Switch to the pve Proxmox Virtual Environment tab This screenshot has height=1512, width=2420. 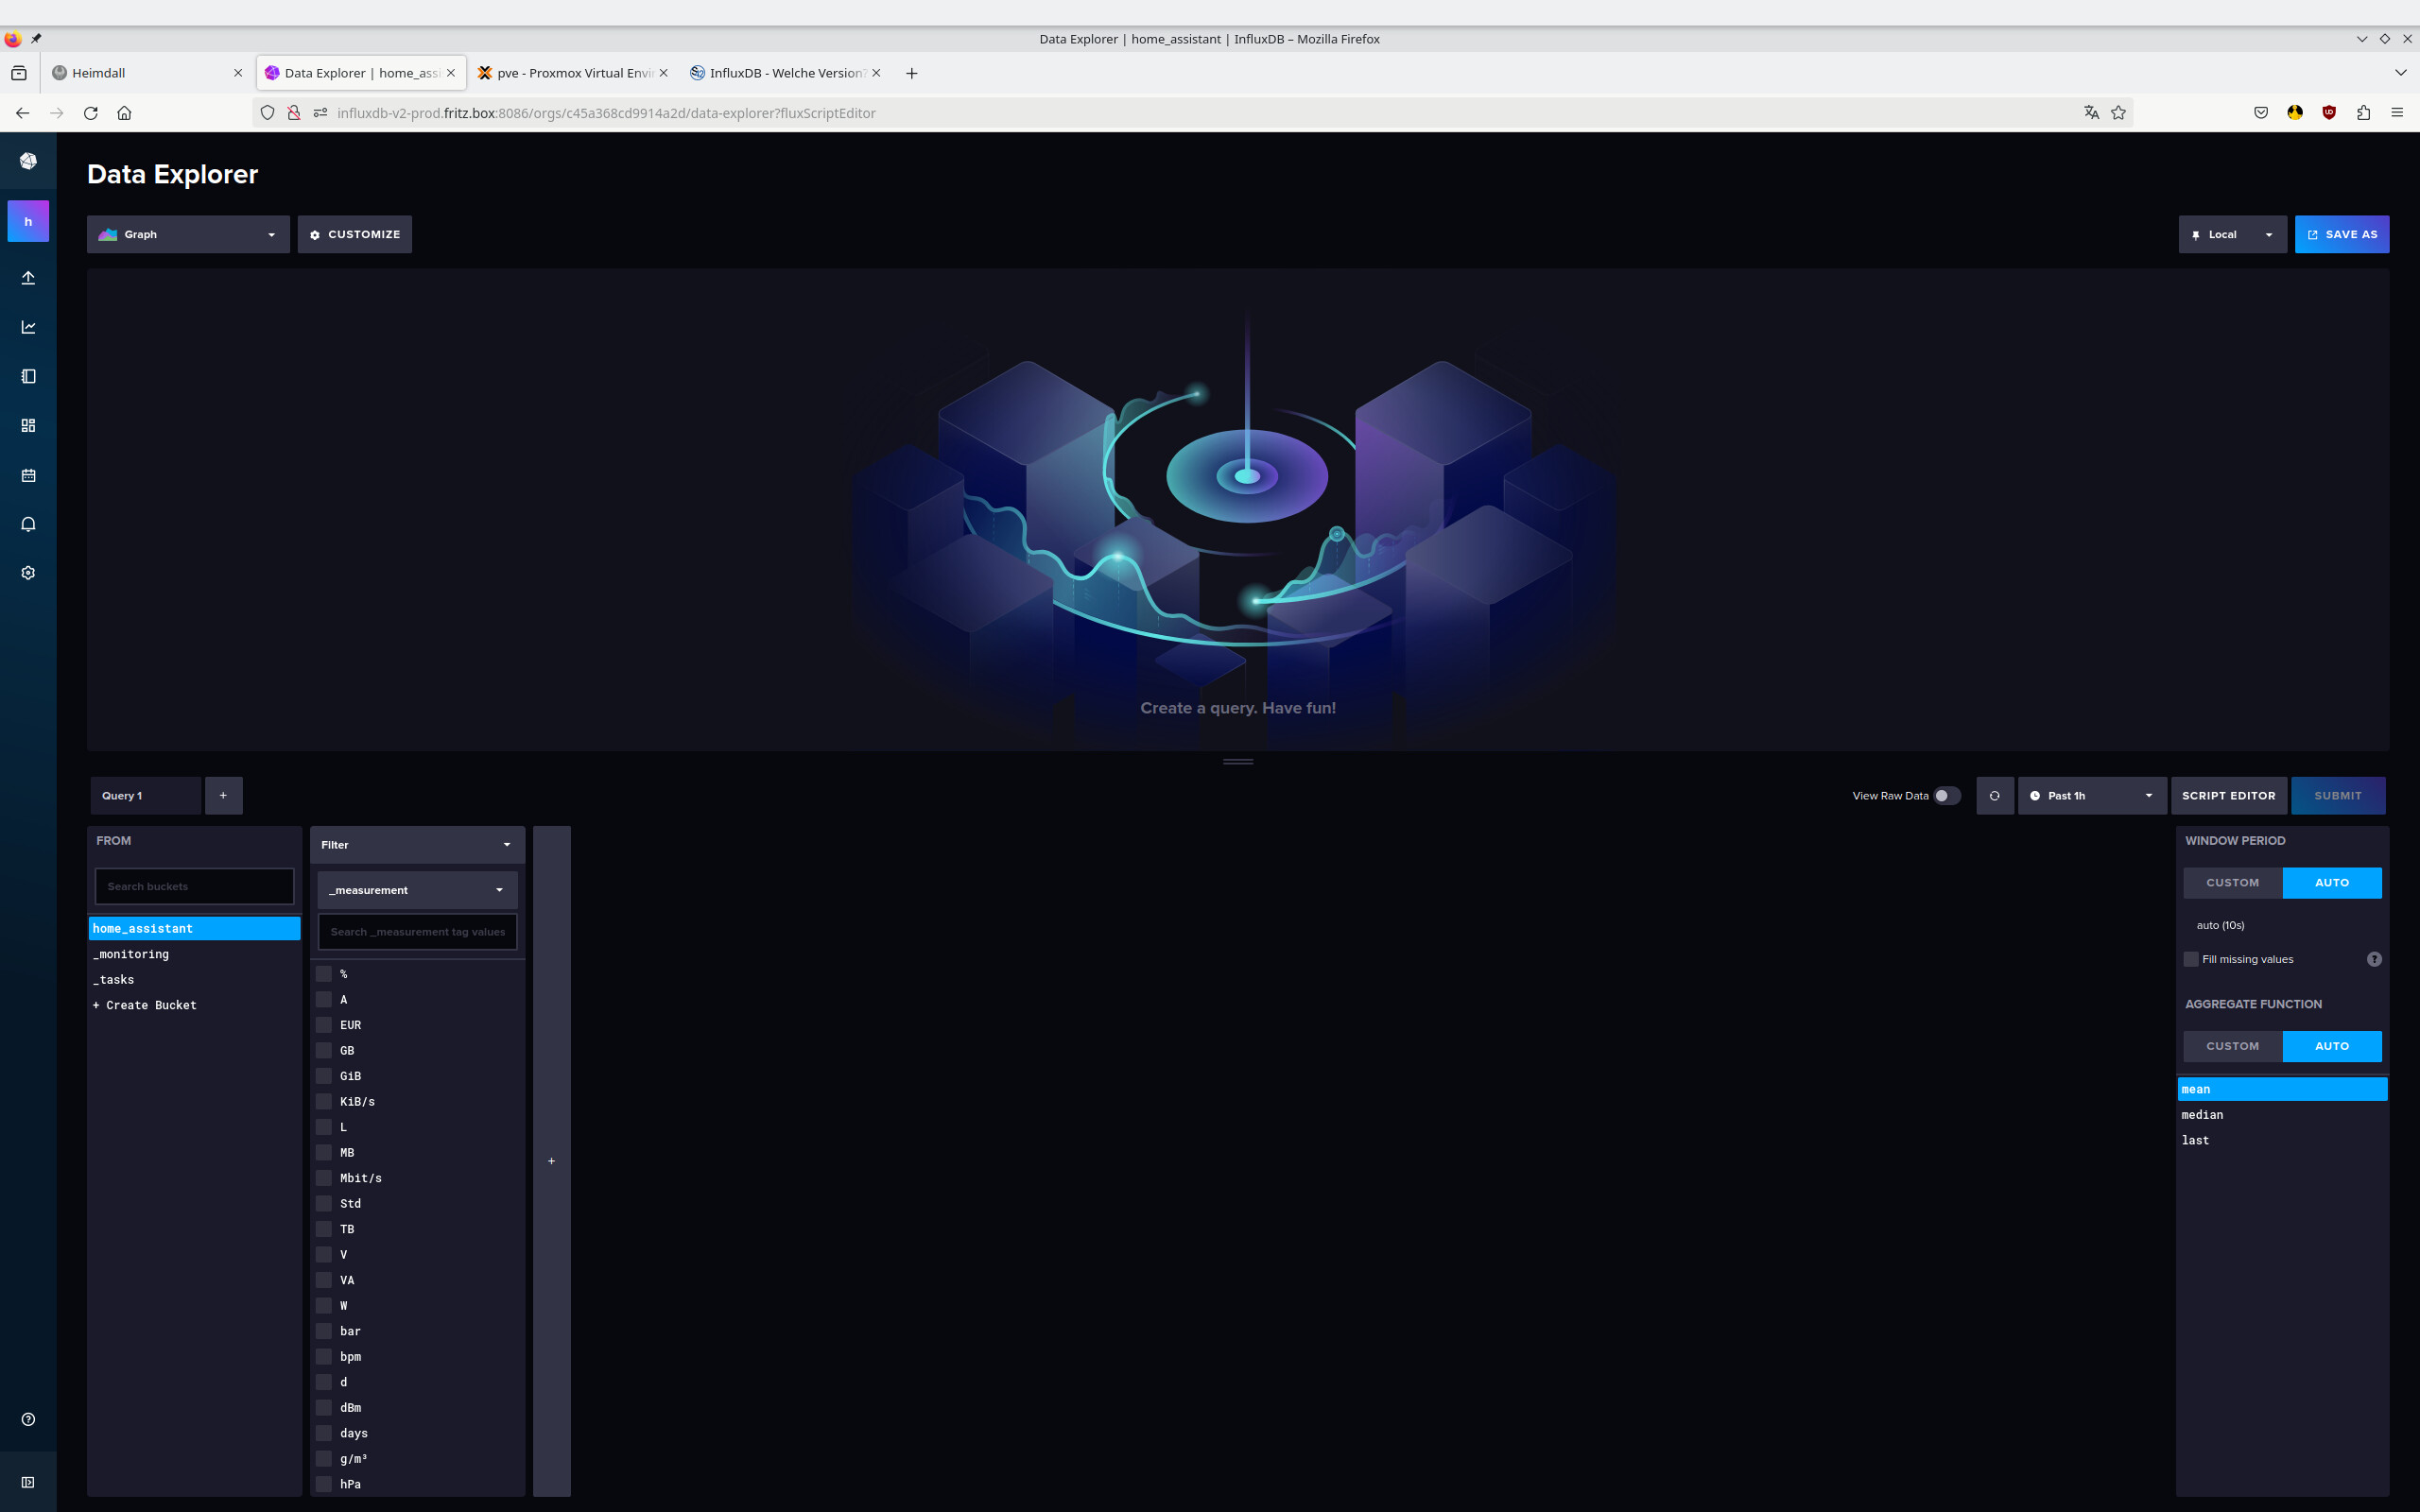[x=572, y=73]
